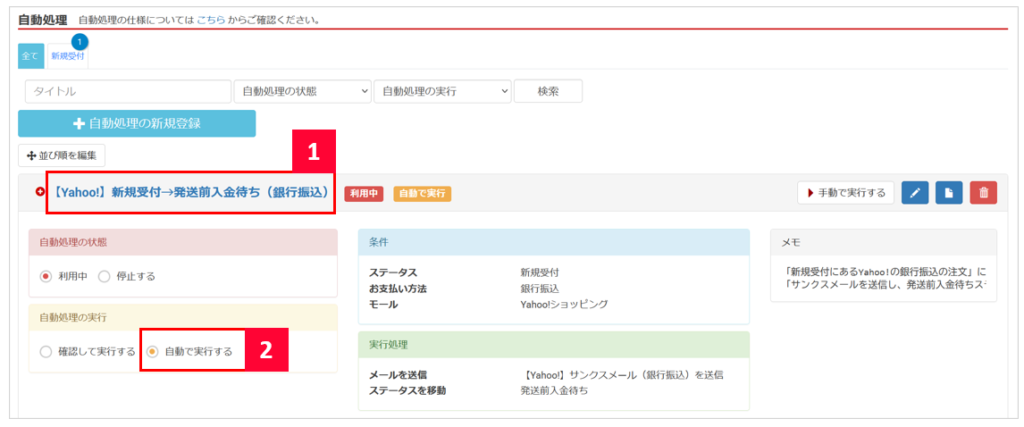Select the 自動で実行する radio button

pyautogui.click(x=152, y=352)
